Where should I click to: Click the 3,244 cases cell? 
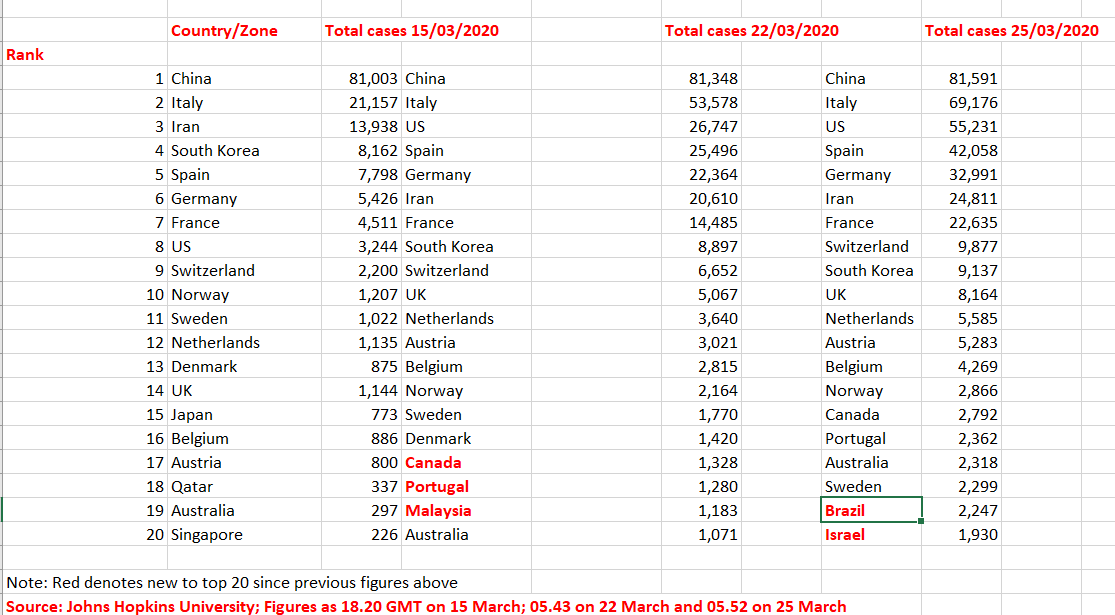(x=361, y=247)
